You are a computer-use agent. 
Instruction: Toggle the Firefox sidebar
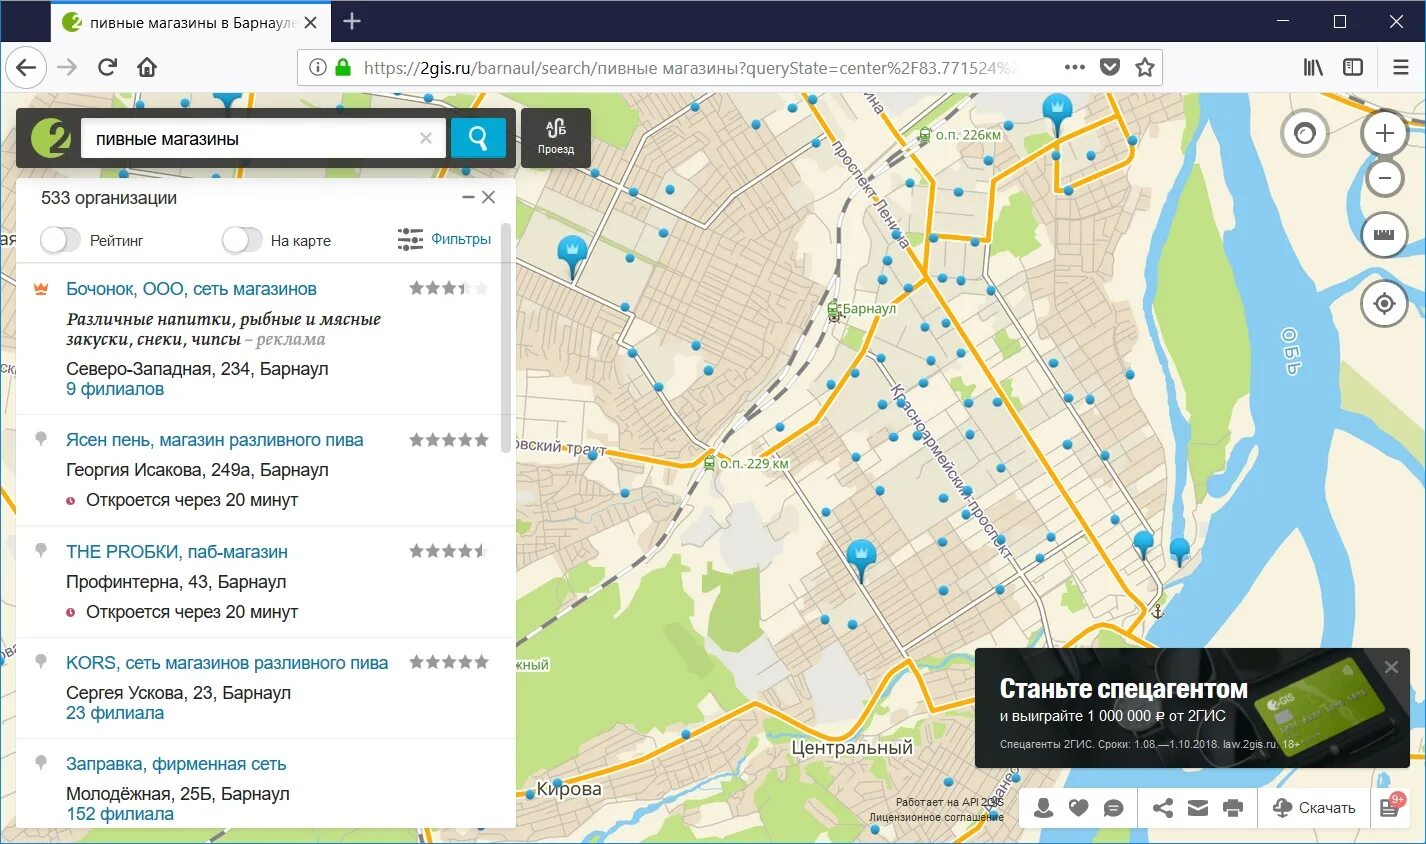click(x=1353, y=67)
